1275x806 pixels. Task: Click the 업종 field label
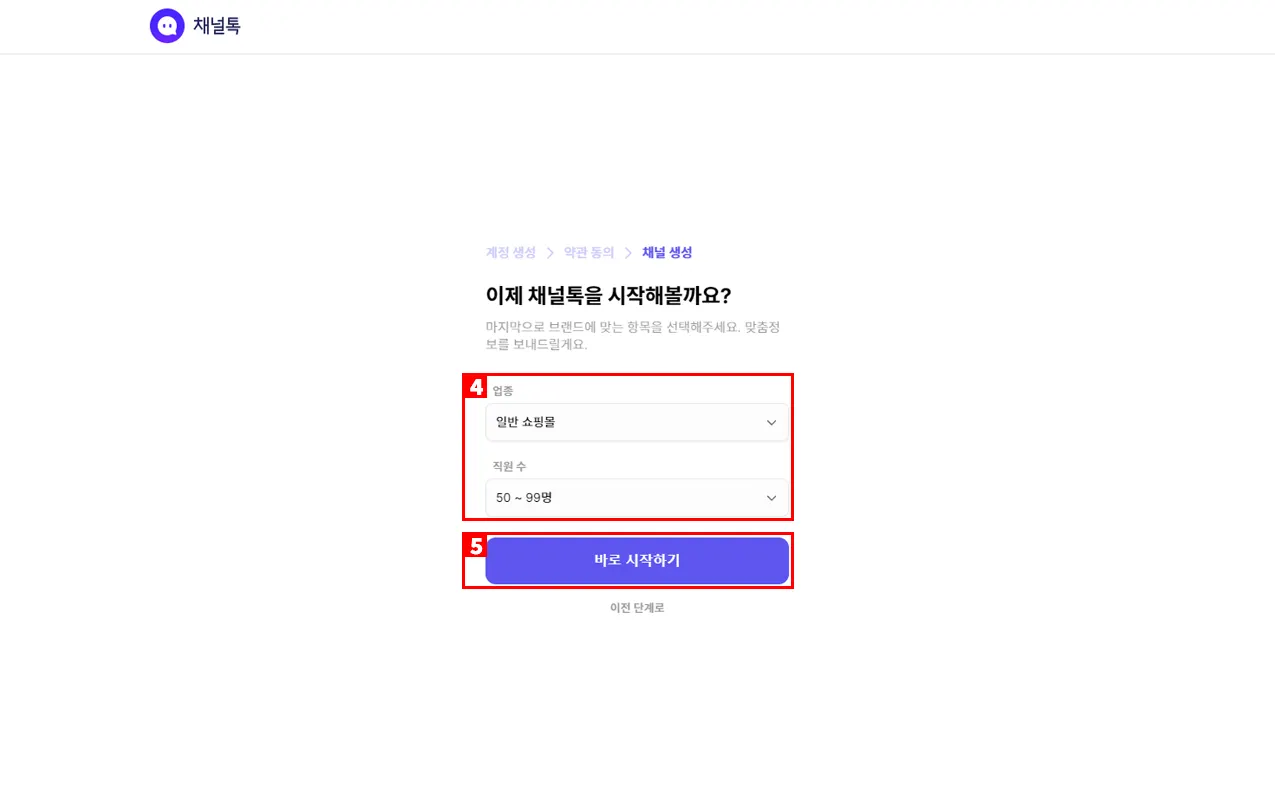[503, 391]
